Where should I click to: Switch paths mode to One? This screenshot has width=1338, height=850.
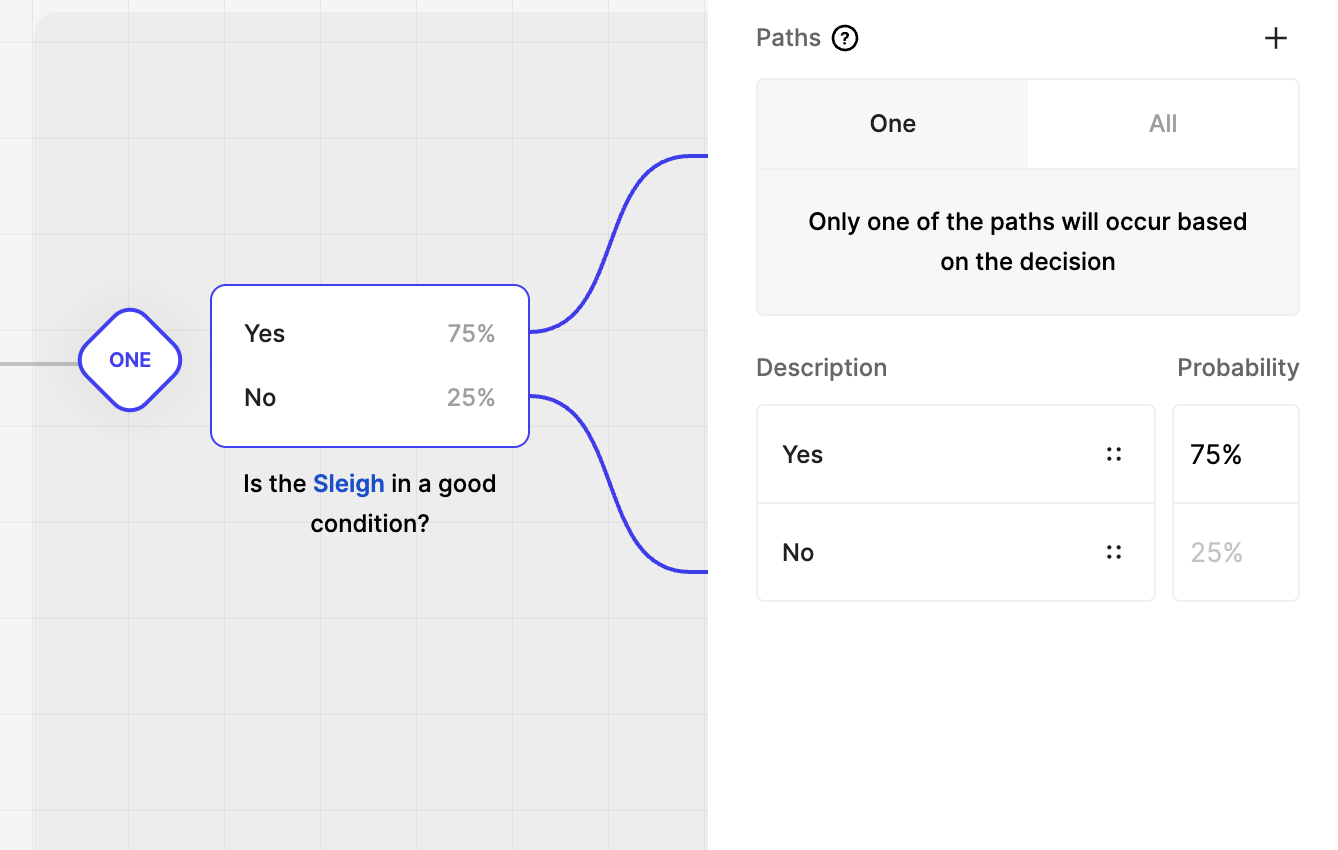coord(892,124)
